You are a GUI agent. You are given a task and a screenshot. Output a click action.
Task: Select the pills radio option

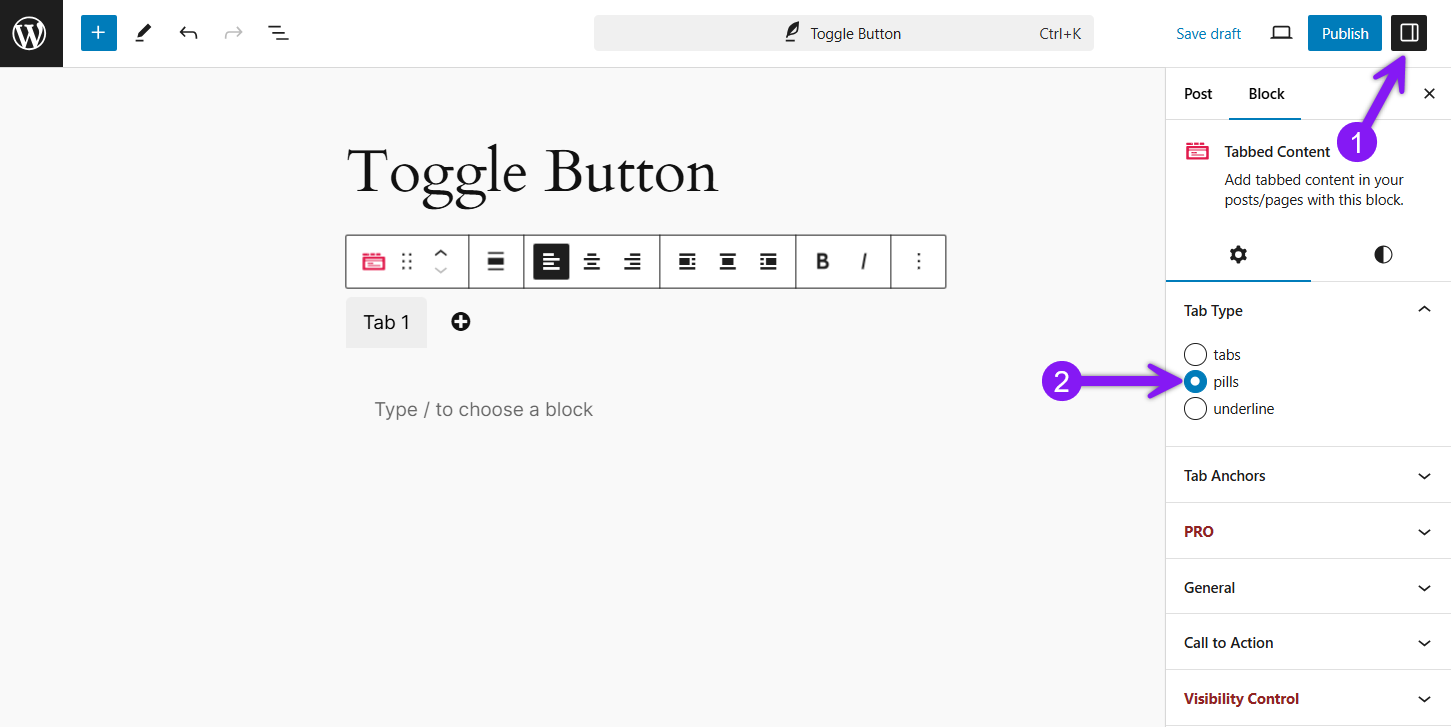pos(1195,381)
